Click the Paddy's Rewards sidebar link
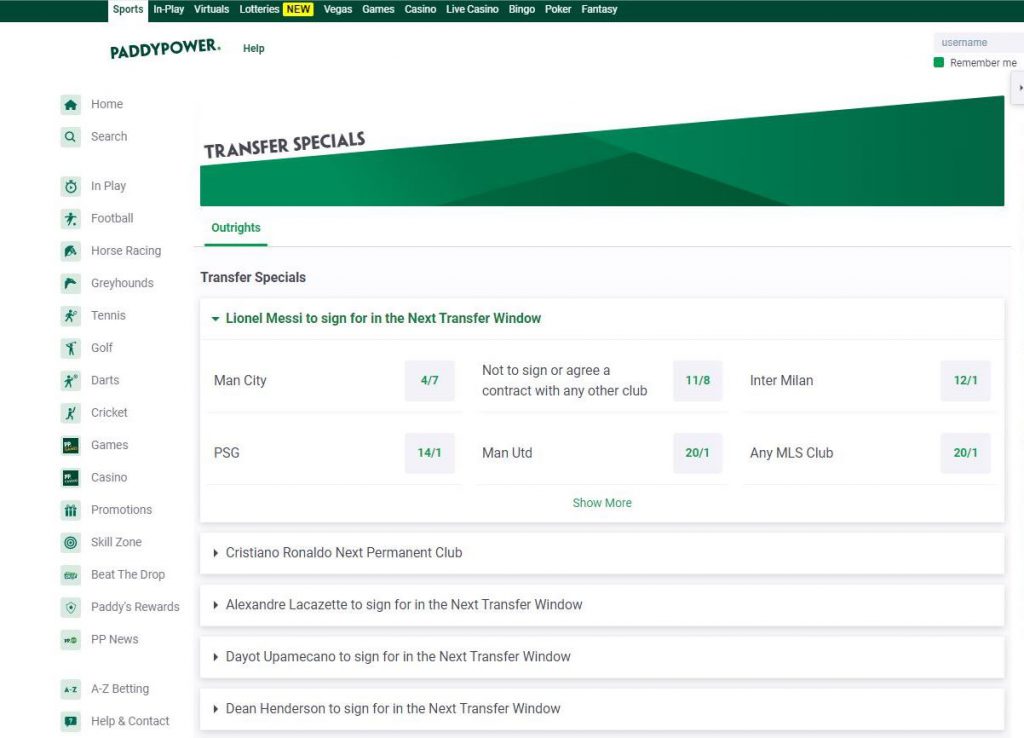The image size is (1024, 738). 135,607
